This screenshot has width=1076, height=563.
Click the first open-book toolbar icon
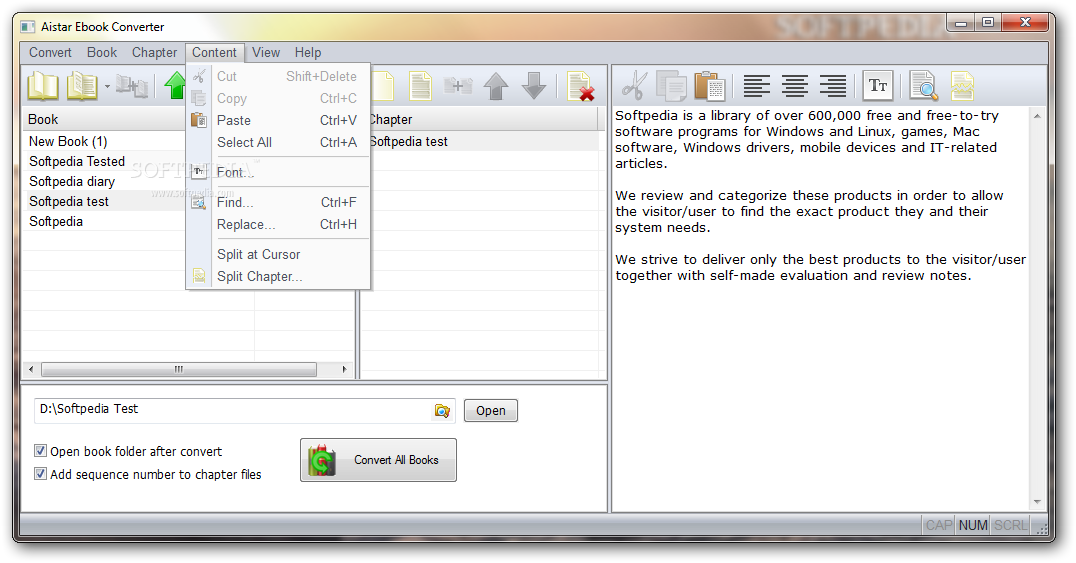coord(43,87)
